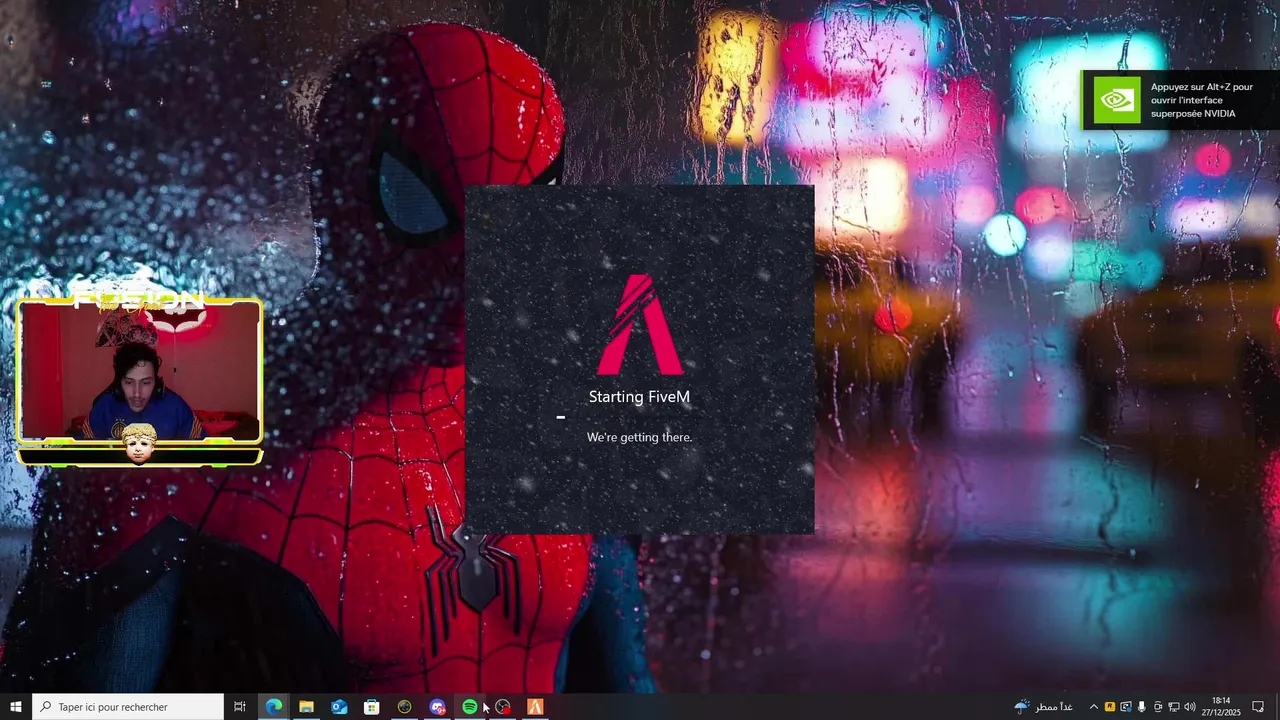Open Discord from the taskbar
1280x720 pixels.
(437, 707)
